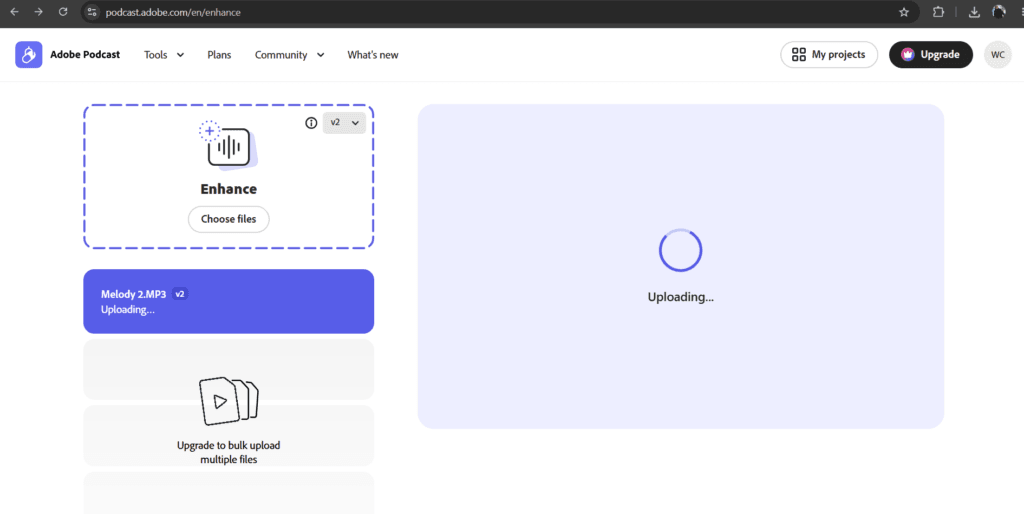Viewport: 1024px width, 514px height.
Task: Click the Choose files button
Action: tap(229, 219)
